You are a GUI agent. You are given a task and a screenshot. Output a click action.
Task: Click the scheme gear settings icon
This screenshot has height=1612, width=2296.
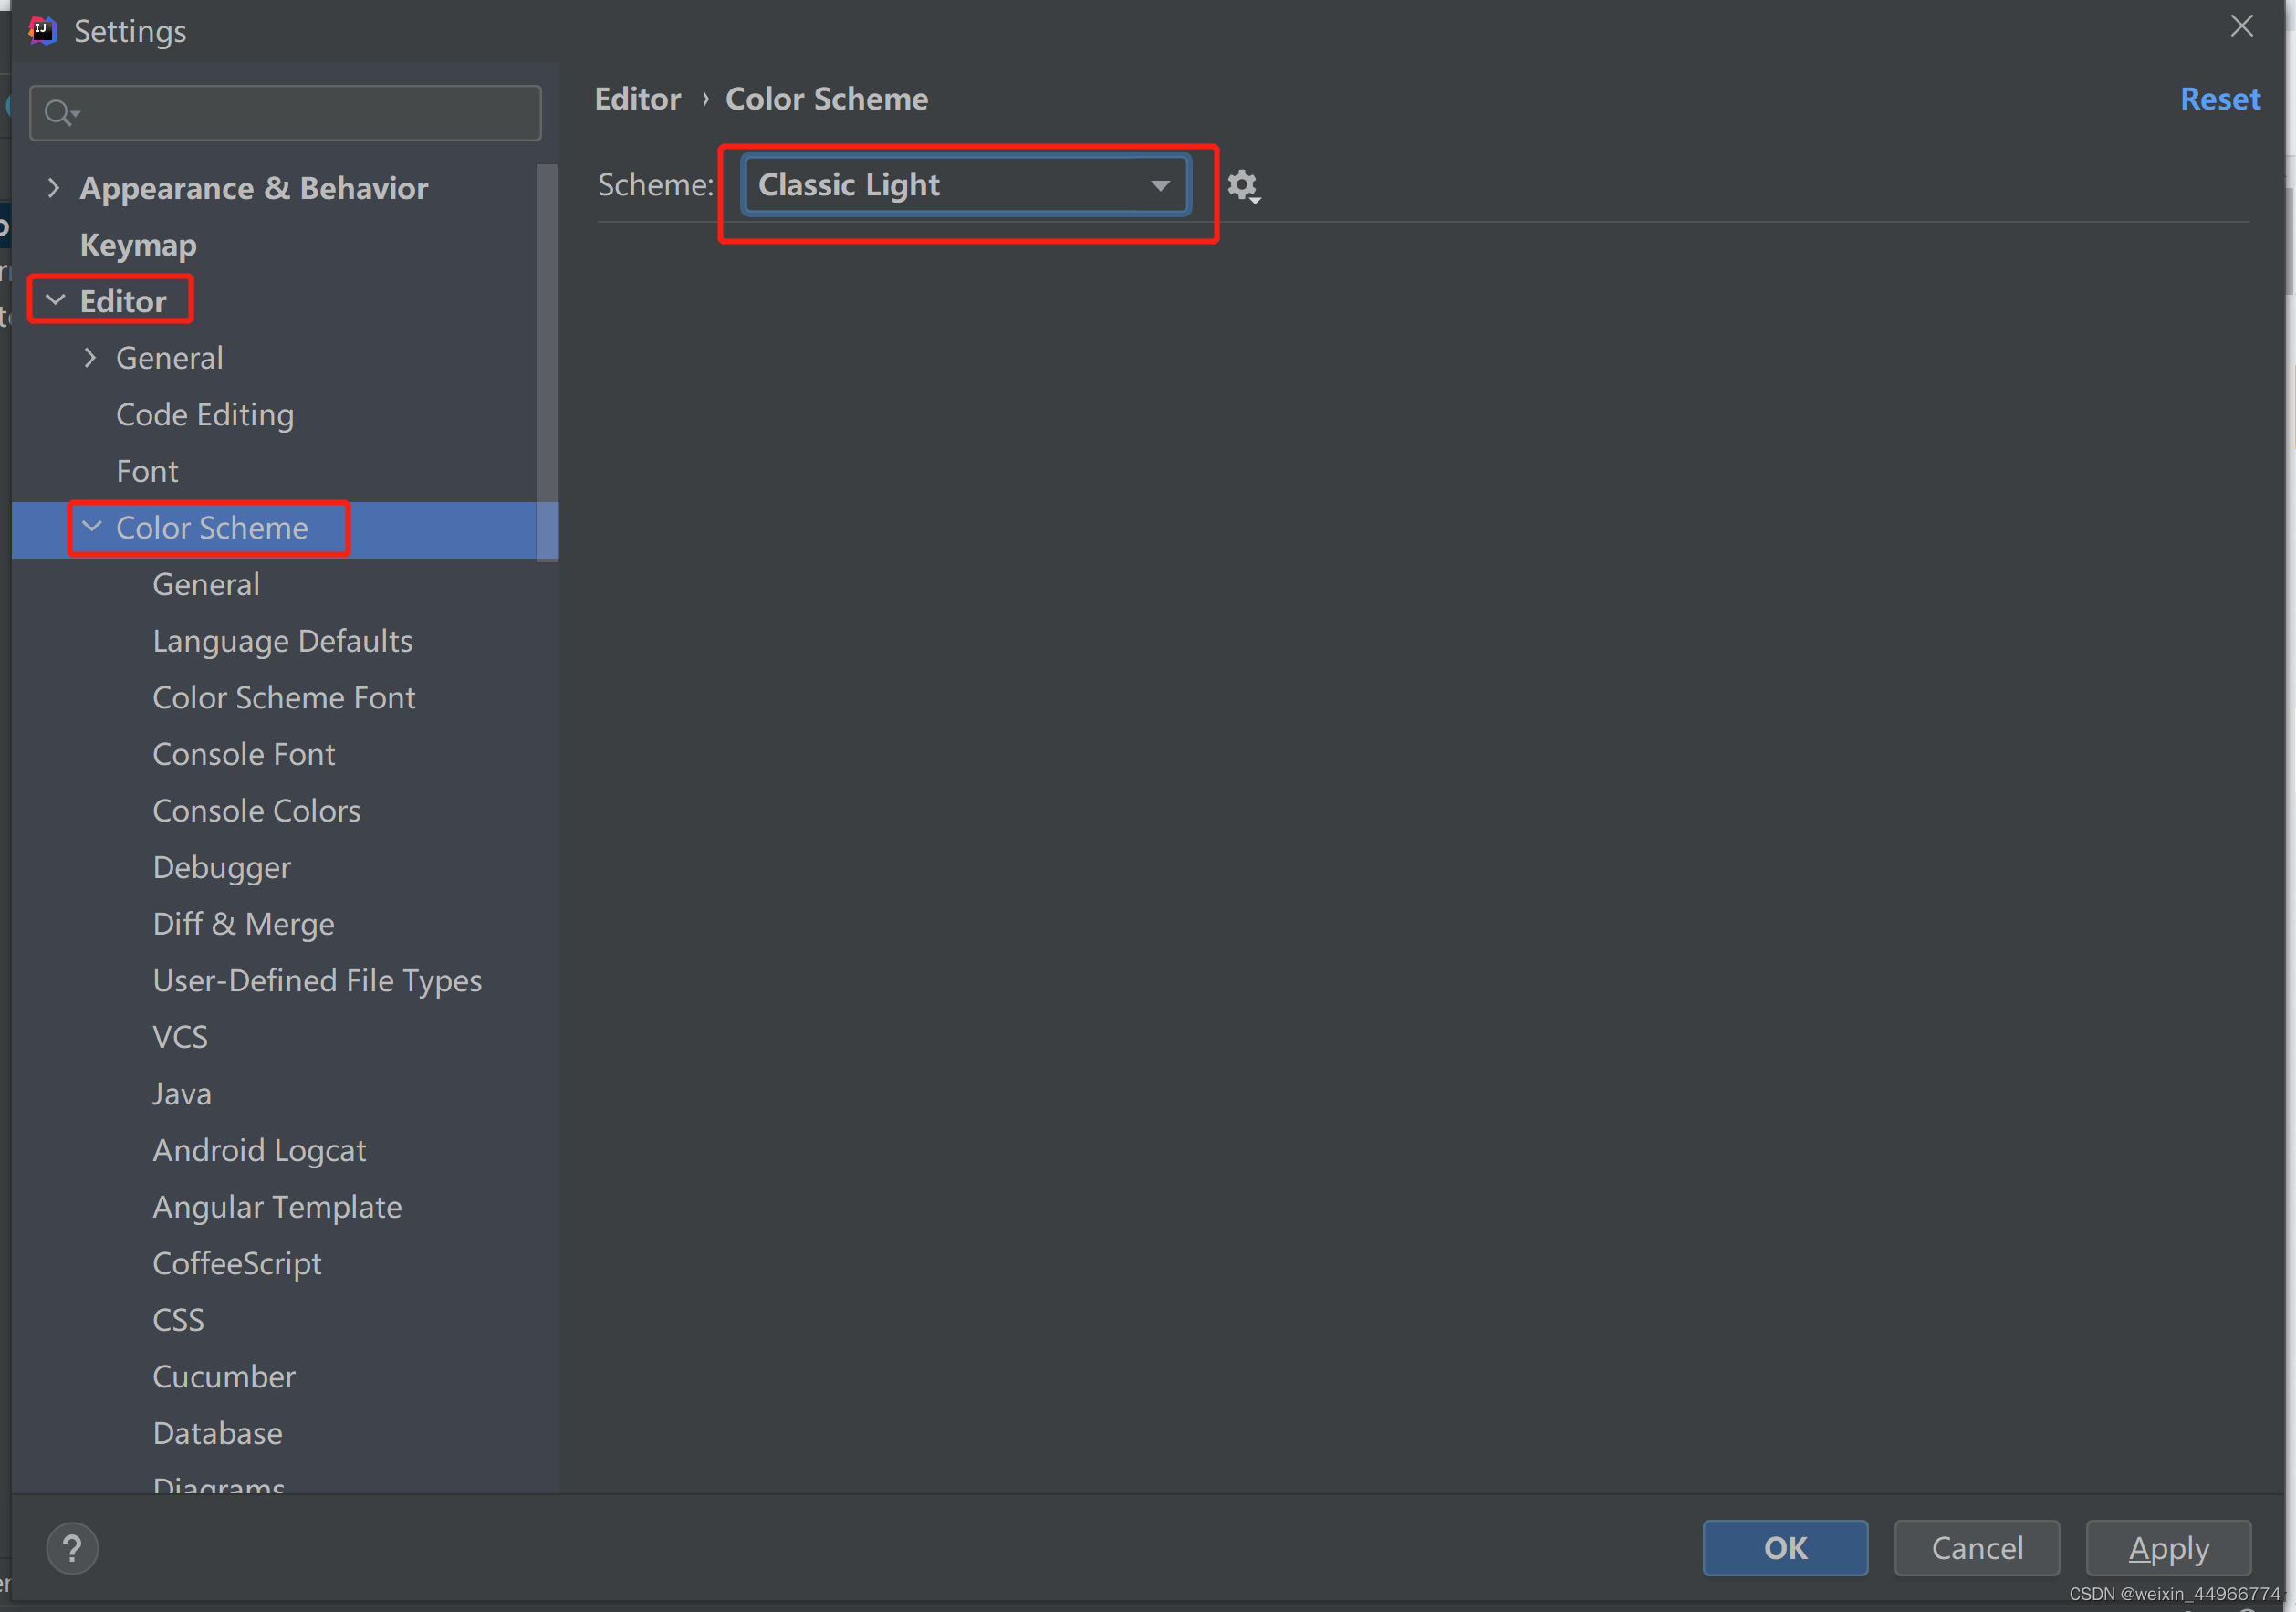pos(1242,186)
